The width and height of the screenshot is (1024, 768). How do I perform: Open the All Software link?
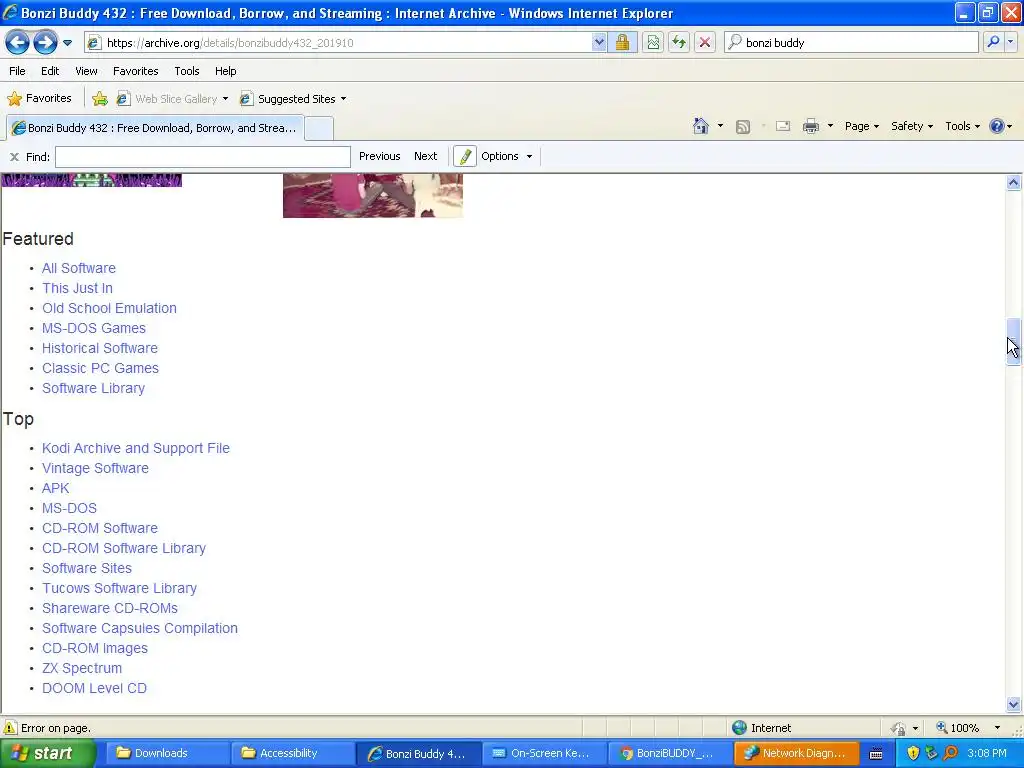(x=79, y=268)
